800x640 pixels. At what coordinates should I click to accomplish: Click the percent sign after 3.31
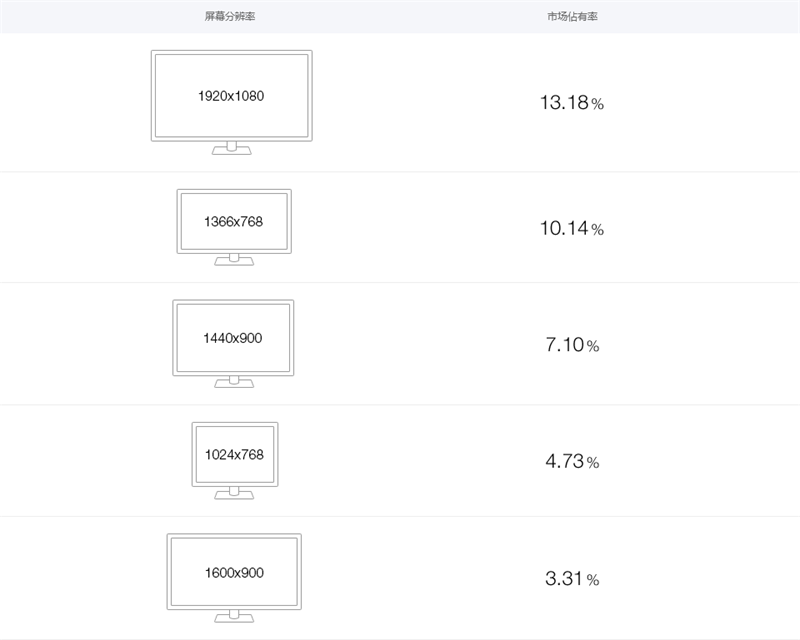click(x=593, y=579)
